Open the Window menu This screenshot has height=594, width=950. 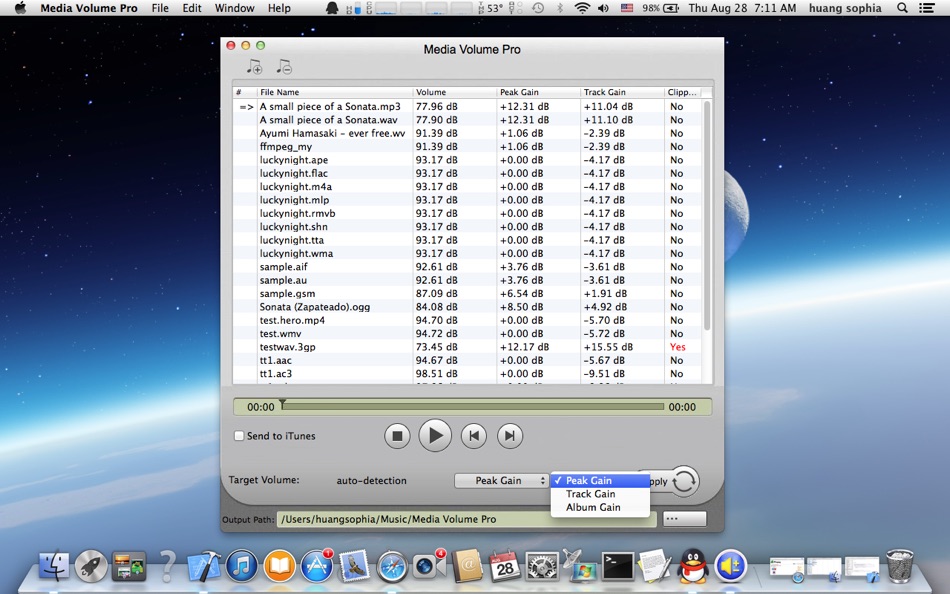234,8
